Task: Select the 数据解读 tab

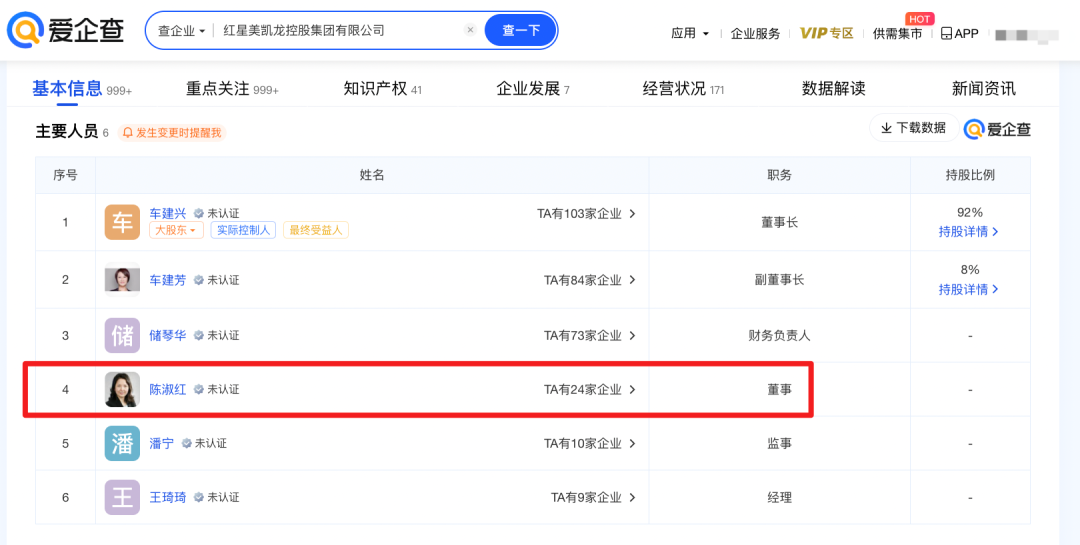Action: 833,89
